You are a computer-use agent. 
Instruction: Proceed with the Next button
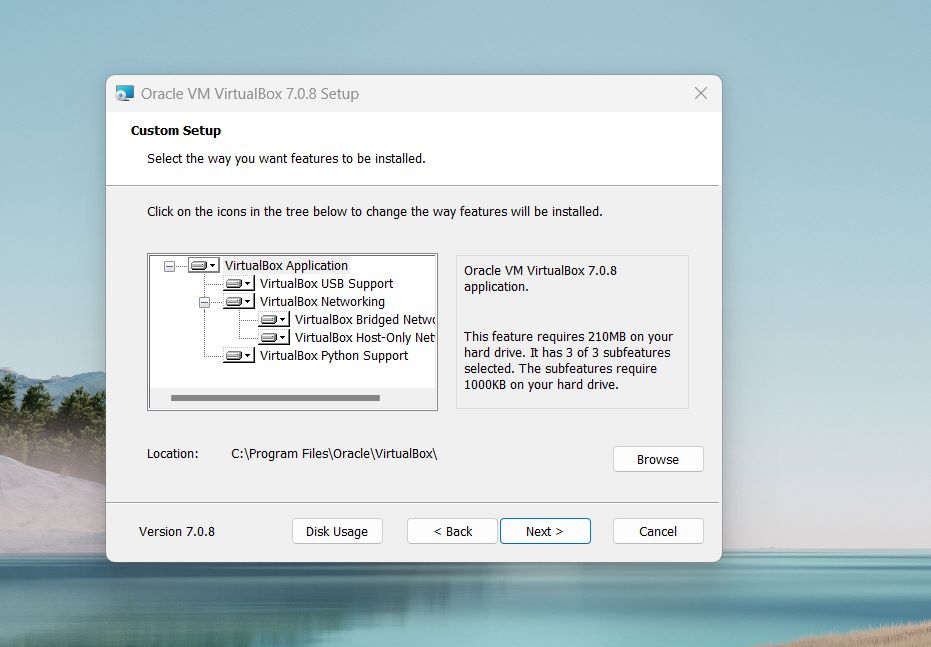pos(545,531)
